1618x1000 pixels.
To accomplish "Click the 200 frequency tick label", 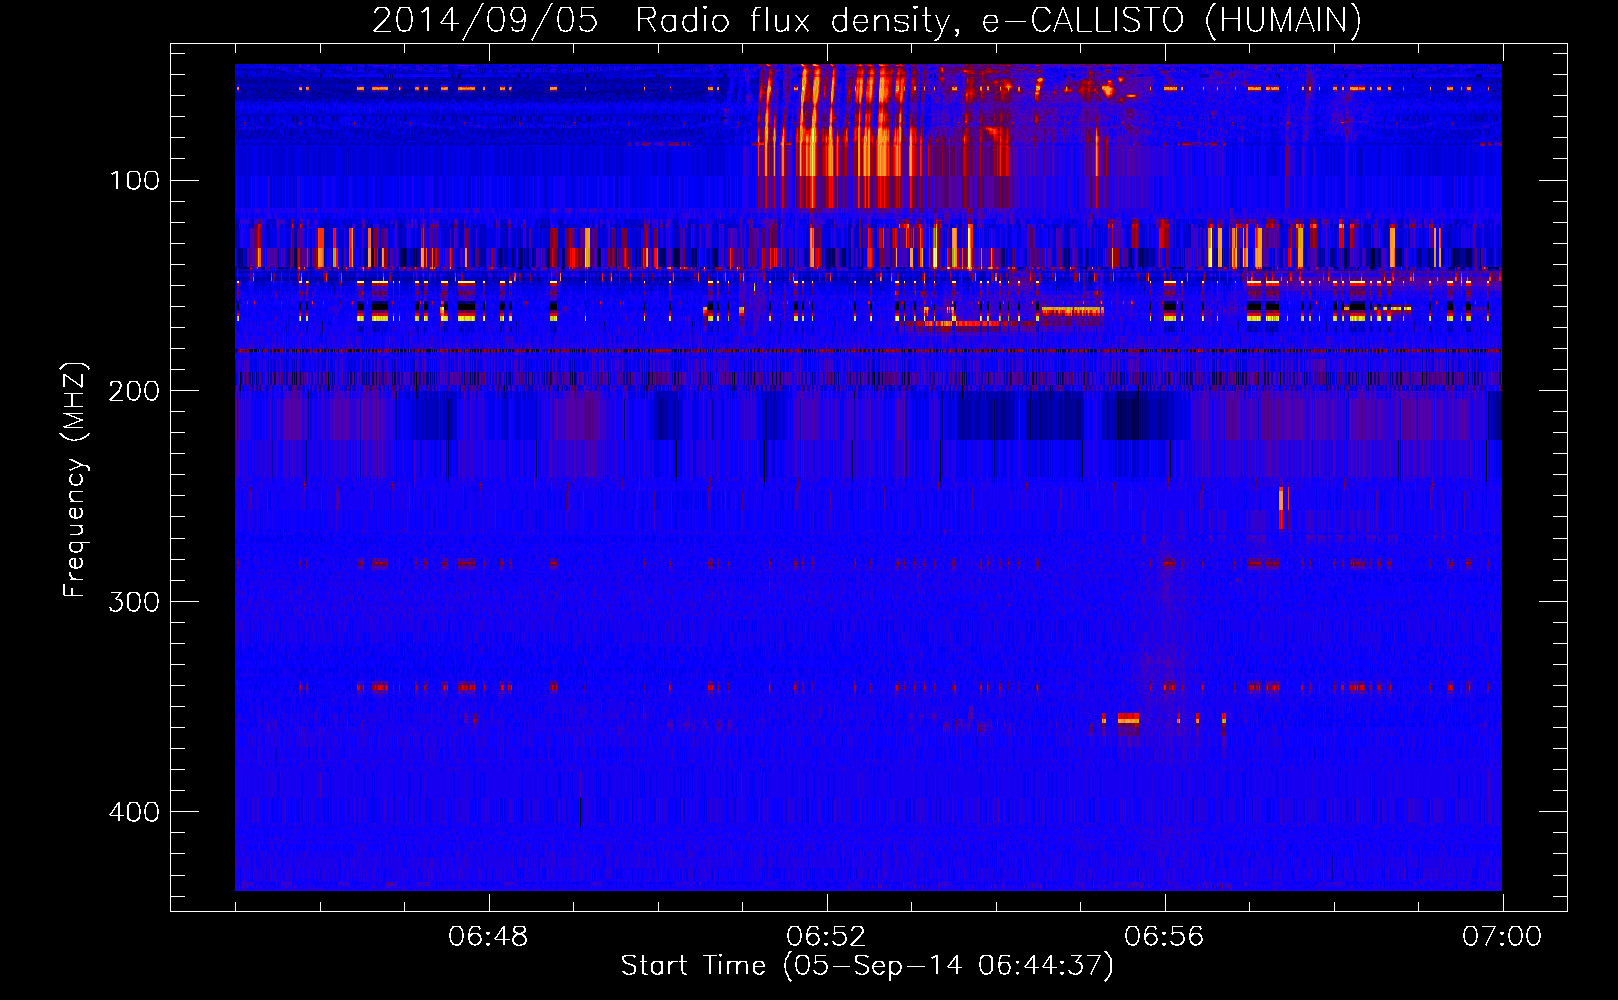I will click(134, 391).
